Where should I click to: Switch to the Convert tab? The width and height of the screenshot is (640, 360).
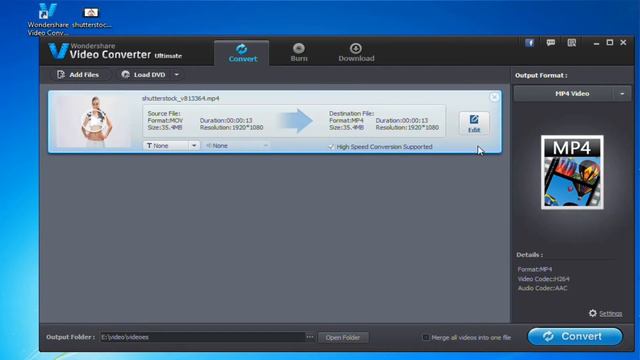tap(242, 53)
